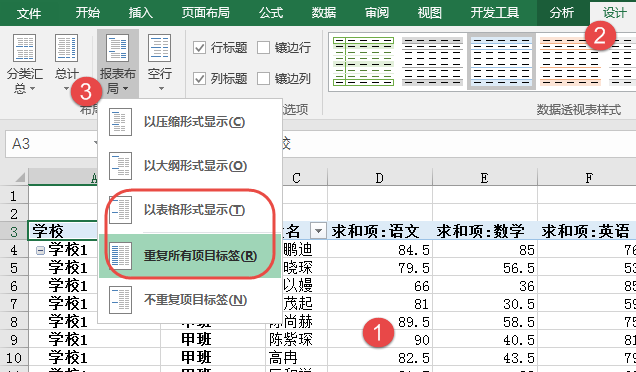Screen dimensions: 636x372
Task: Click the cell with value 56.5
Action: pos(485,268)
